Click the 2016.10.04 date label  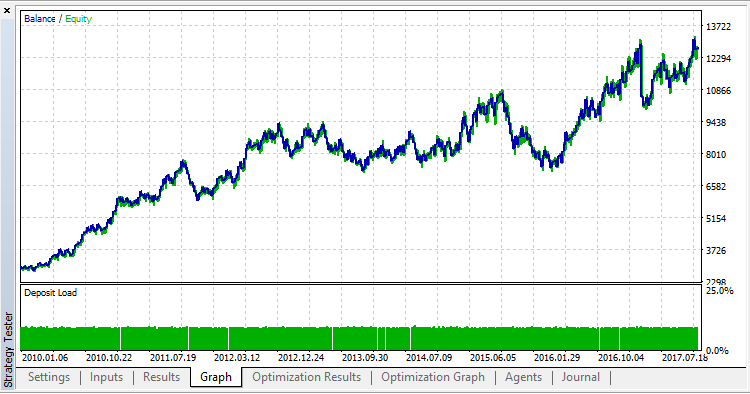point(621,358)
